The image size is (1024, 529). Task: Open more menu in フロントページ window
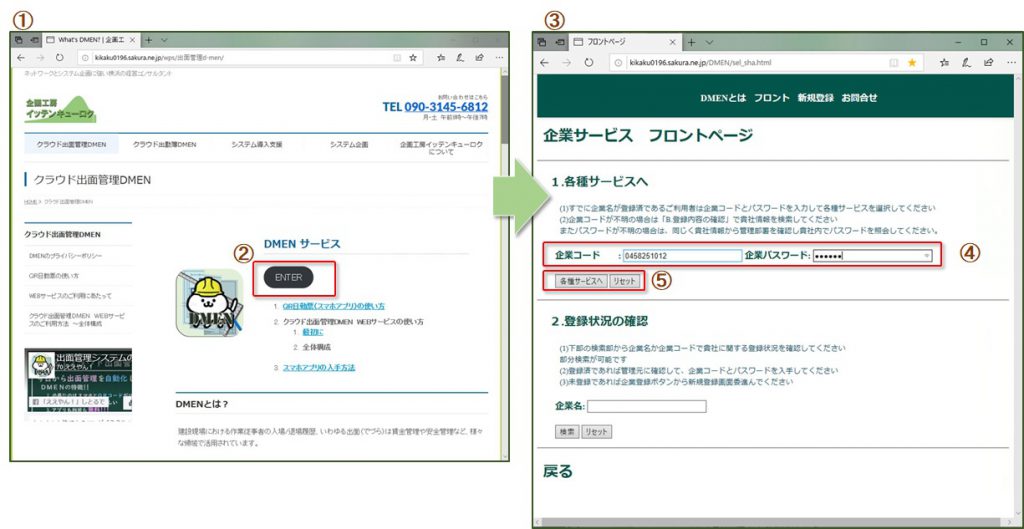click(1011, 63)
